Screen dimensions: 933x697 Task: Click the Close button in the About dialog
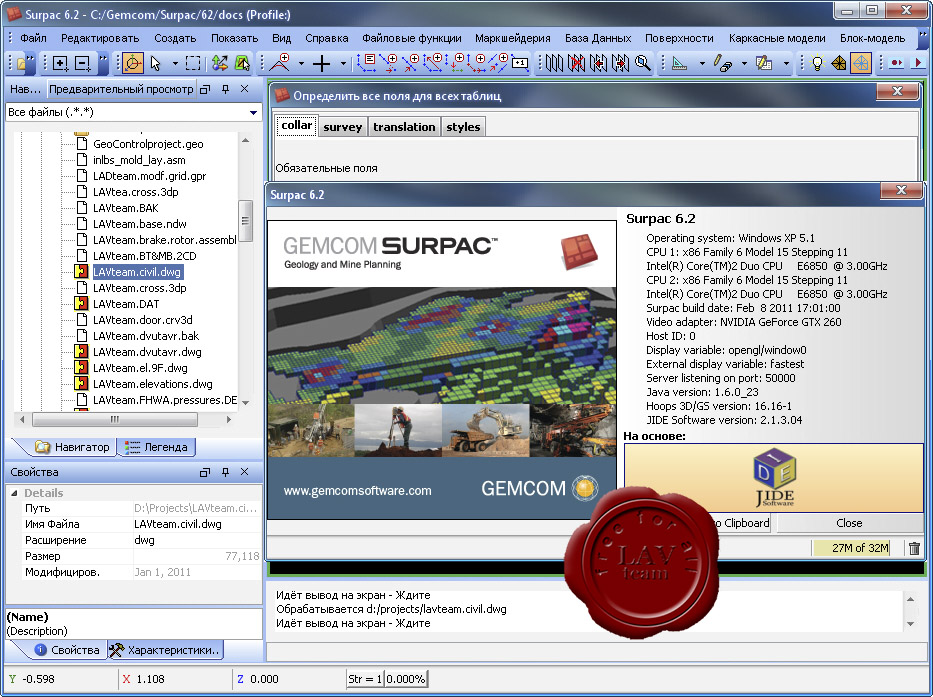pos(849,523)
